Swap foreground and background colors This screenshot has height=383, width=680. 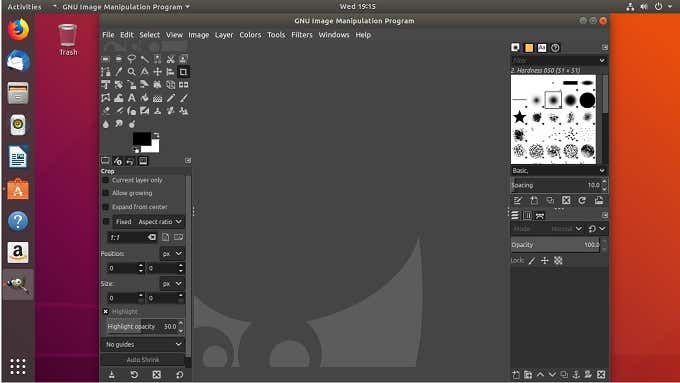pyautogui.click(x=156, y=135)
